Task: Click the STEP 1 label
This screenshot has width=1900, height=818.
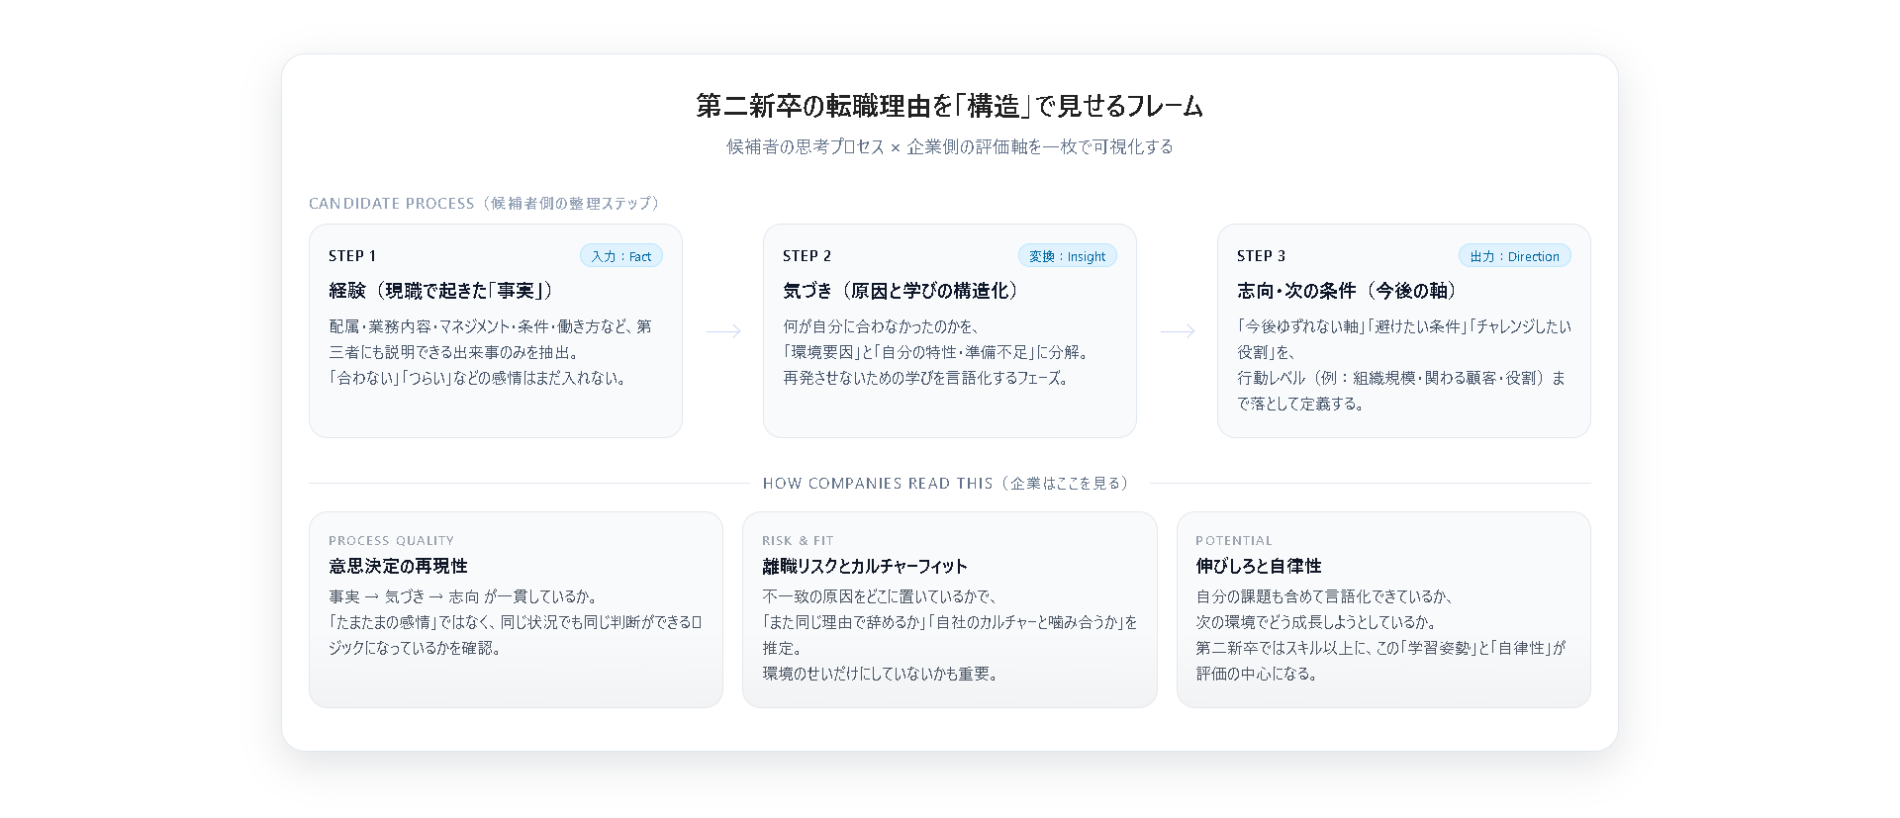Action: pyautogui.click(x=352, y=256)
